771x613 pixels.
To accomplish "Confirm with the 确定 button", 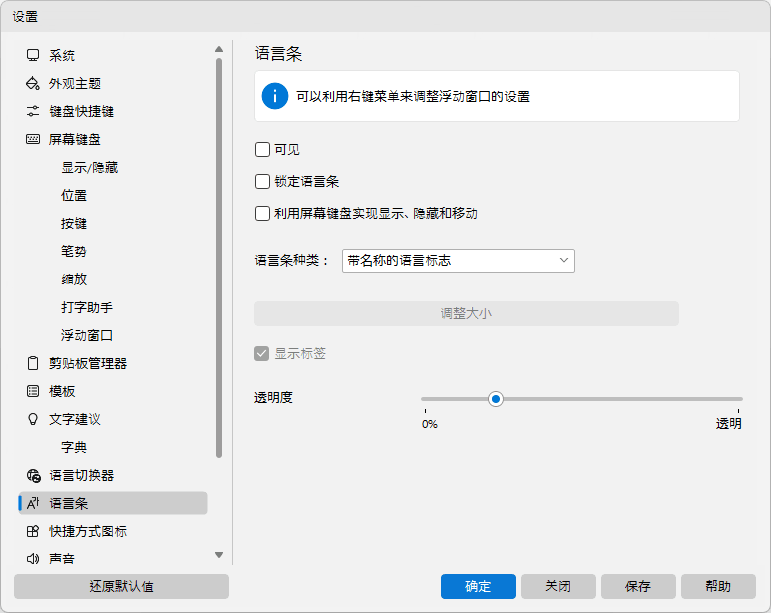I will click(478, 586).
